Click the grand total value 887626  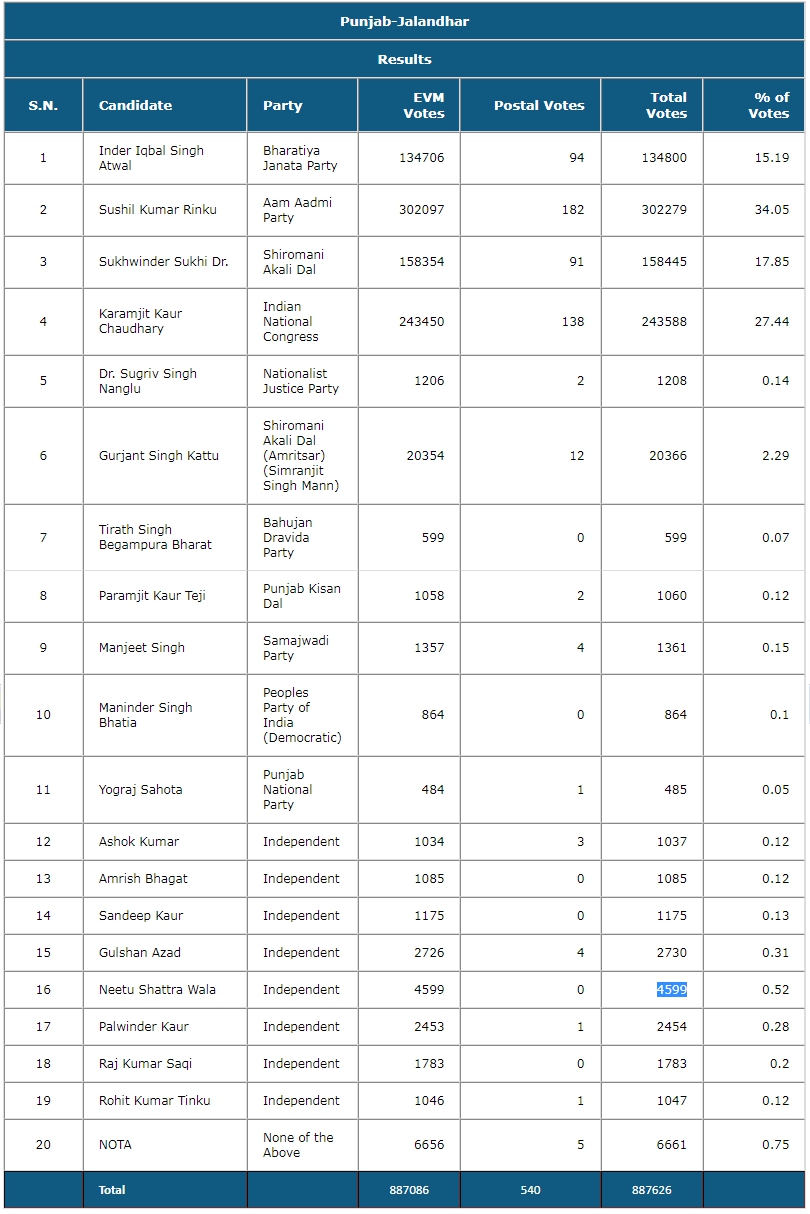click(652, 1190)
